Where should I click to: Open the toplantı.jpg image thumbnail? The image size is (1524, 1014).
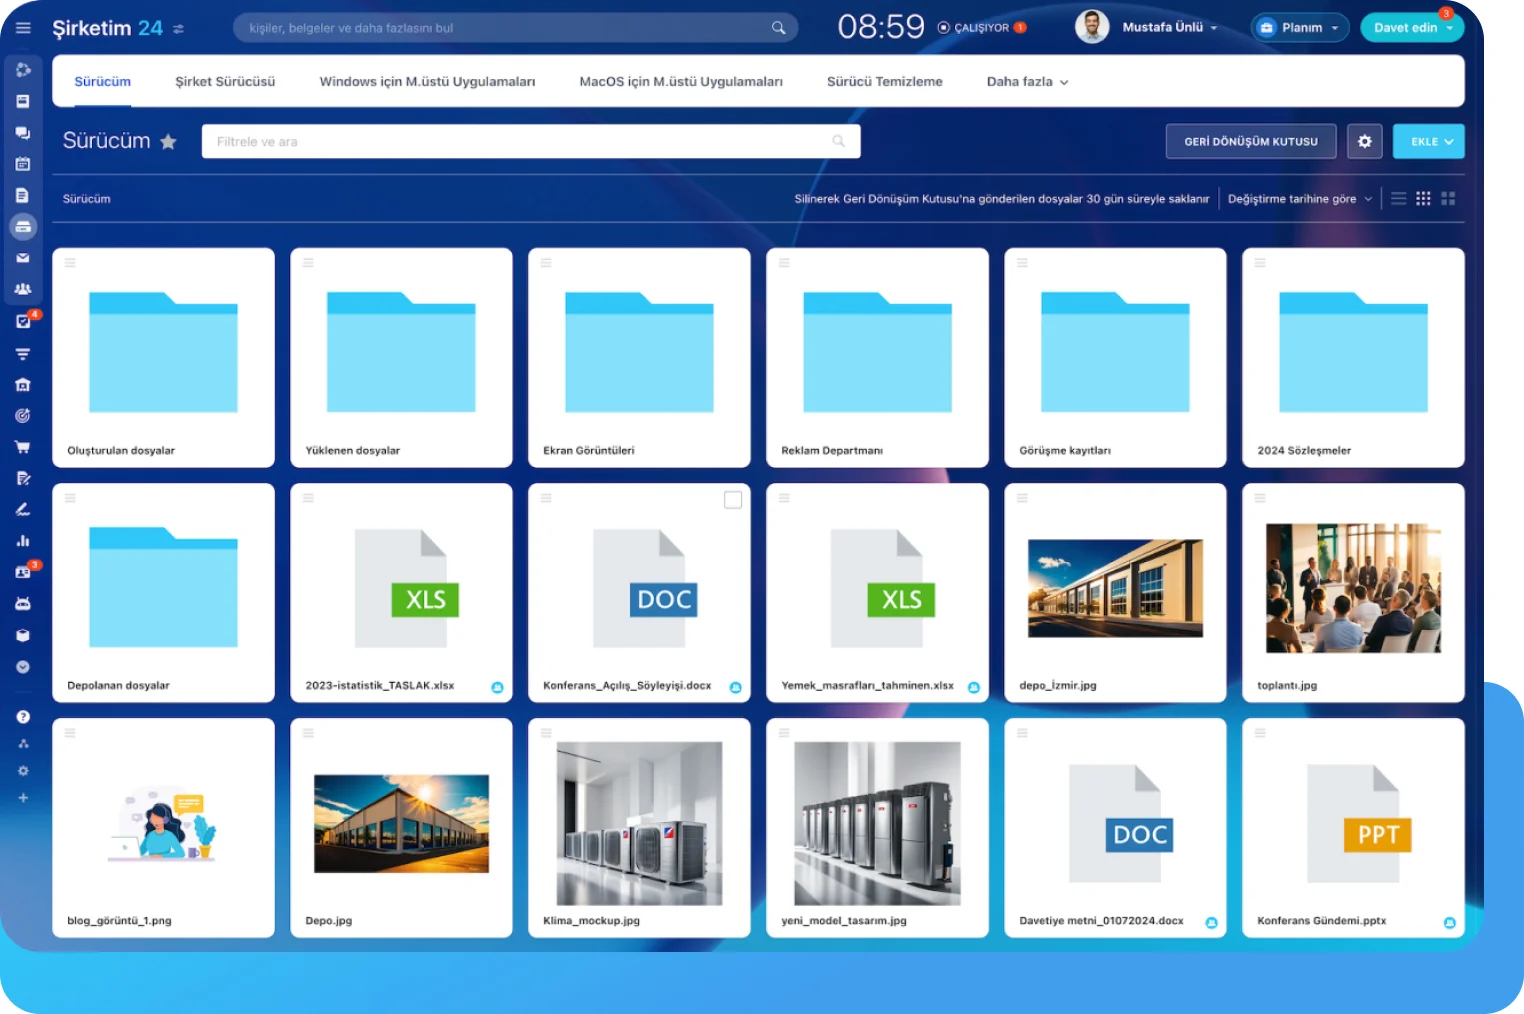[1353, 588]
